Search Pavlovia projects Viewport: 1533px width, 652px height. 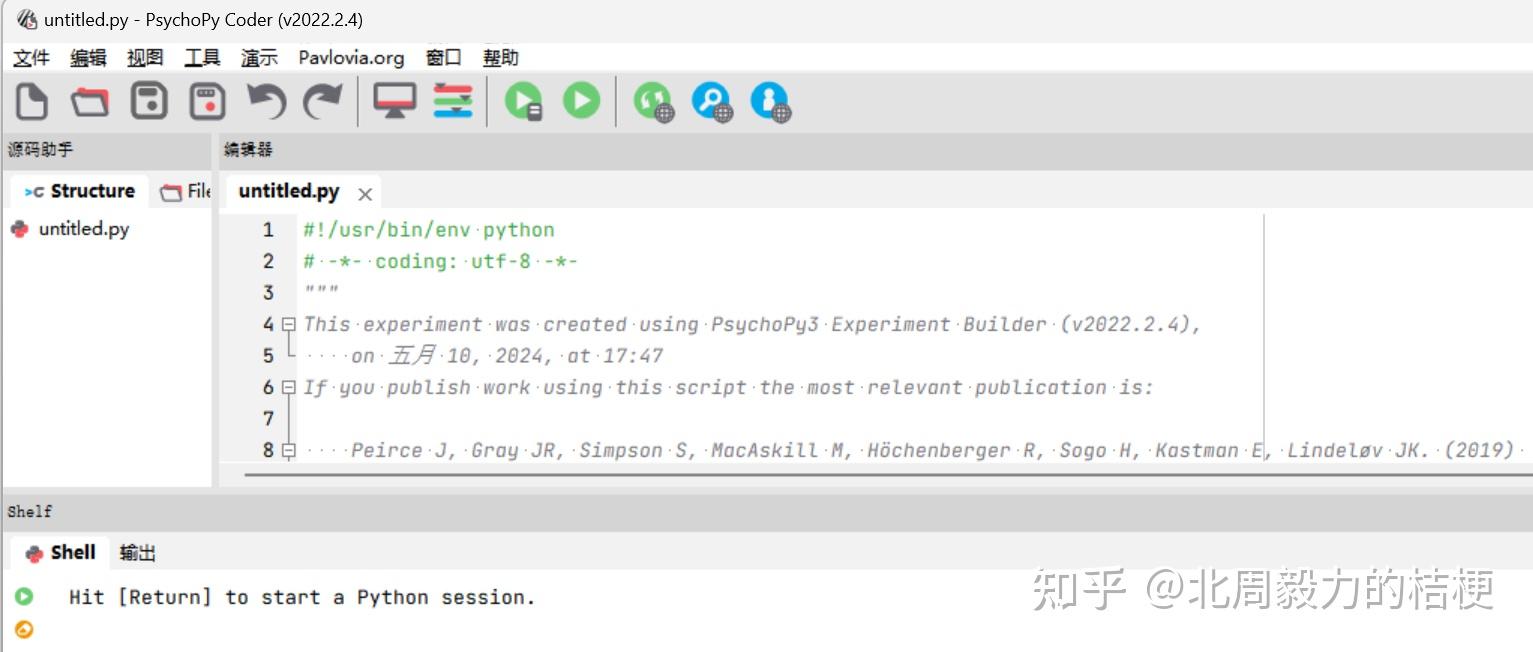(711, 100)
